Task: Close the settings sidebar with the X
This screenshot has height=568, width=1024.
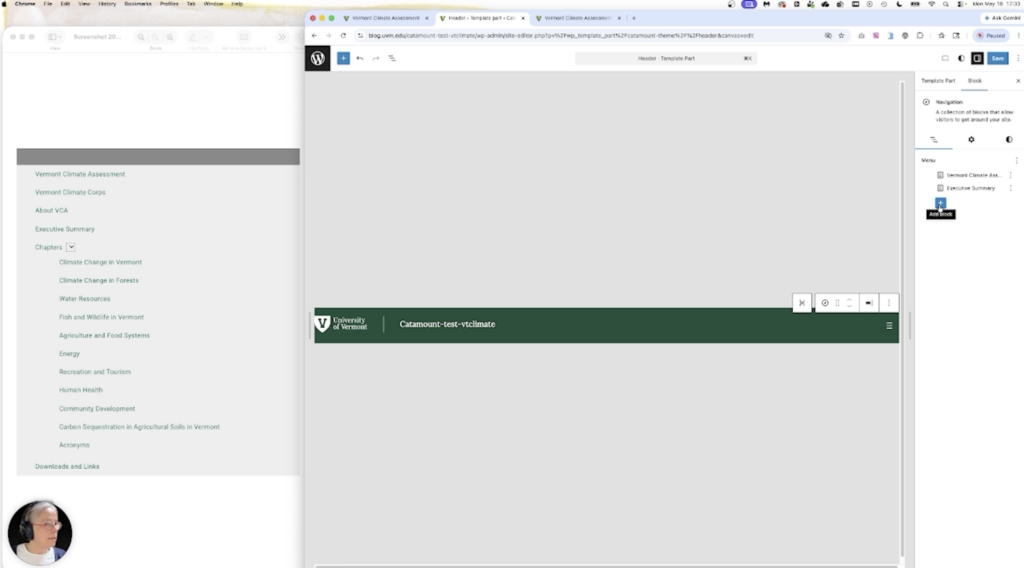Action: pos(1017,80)
